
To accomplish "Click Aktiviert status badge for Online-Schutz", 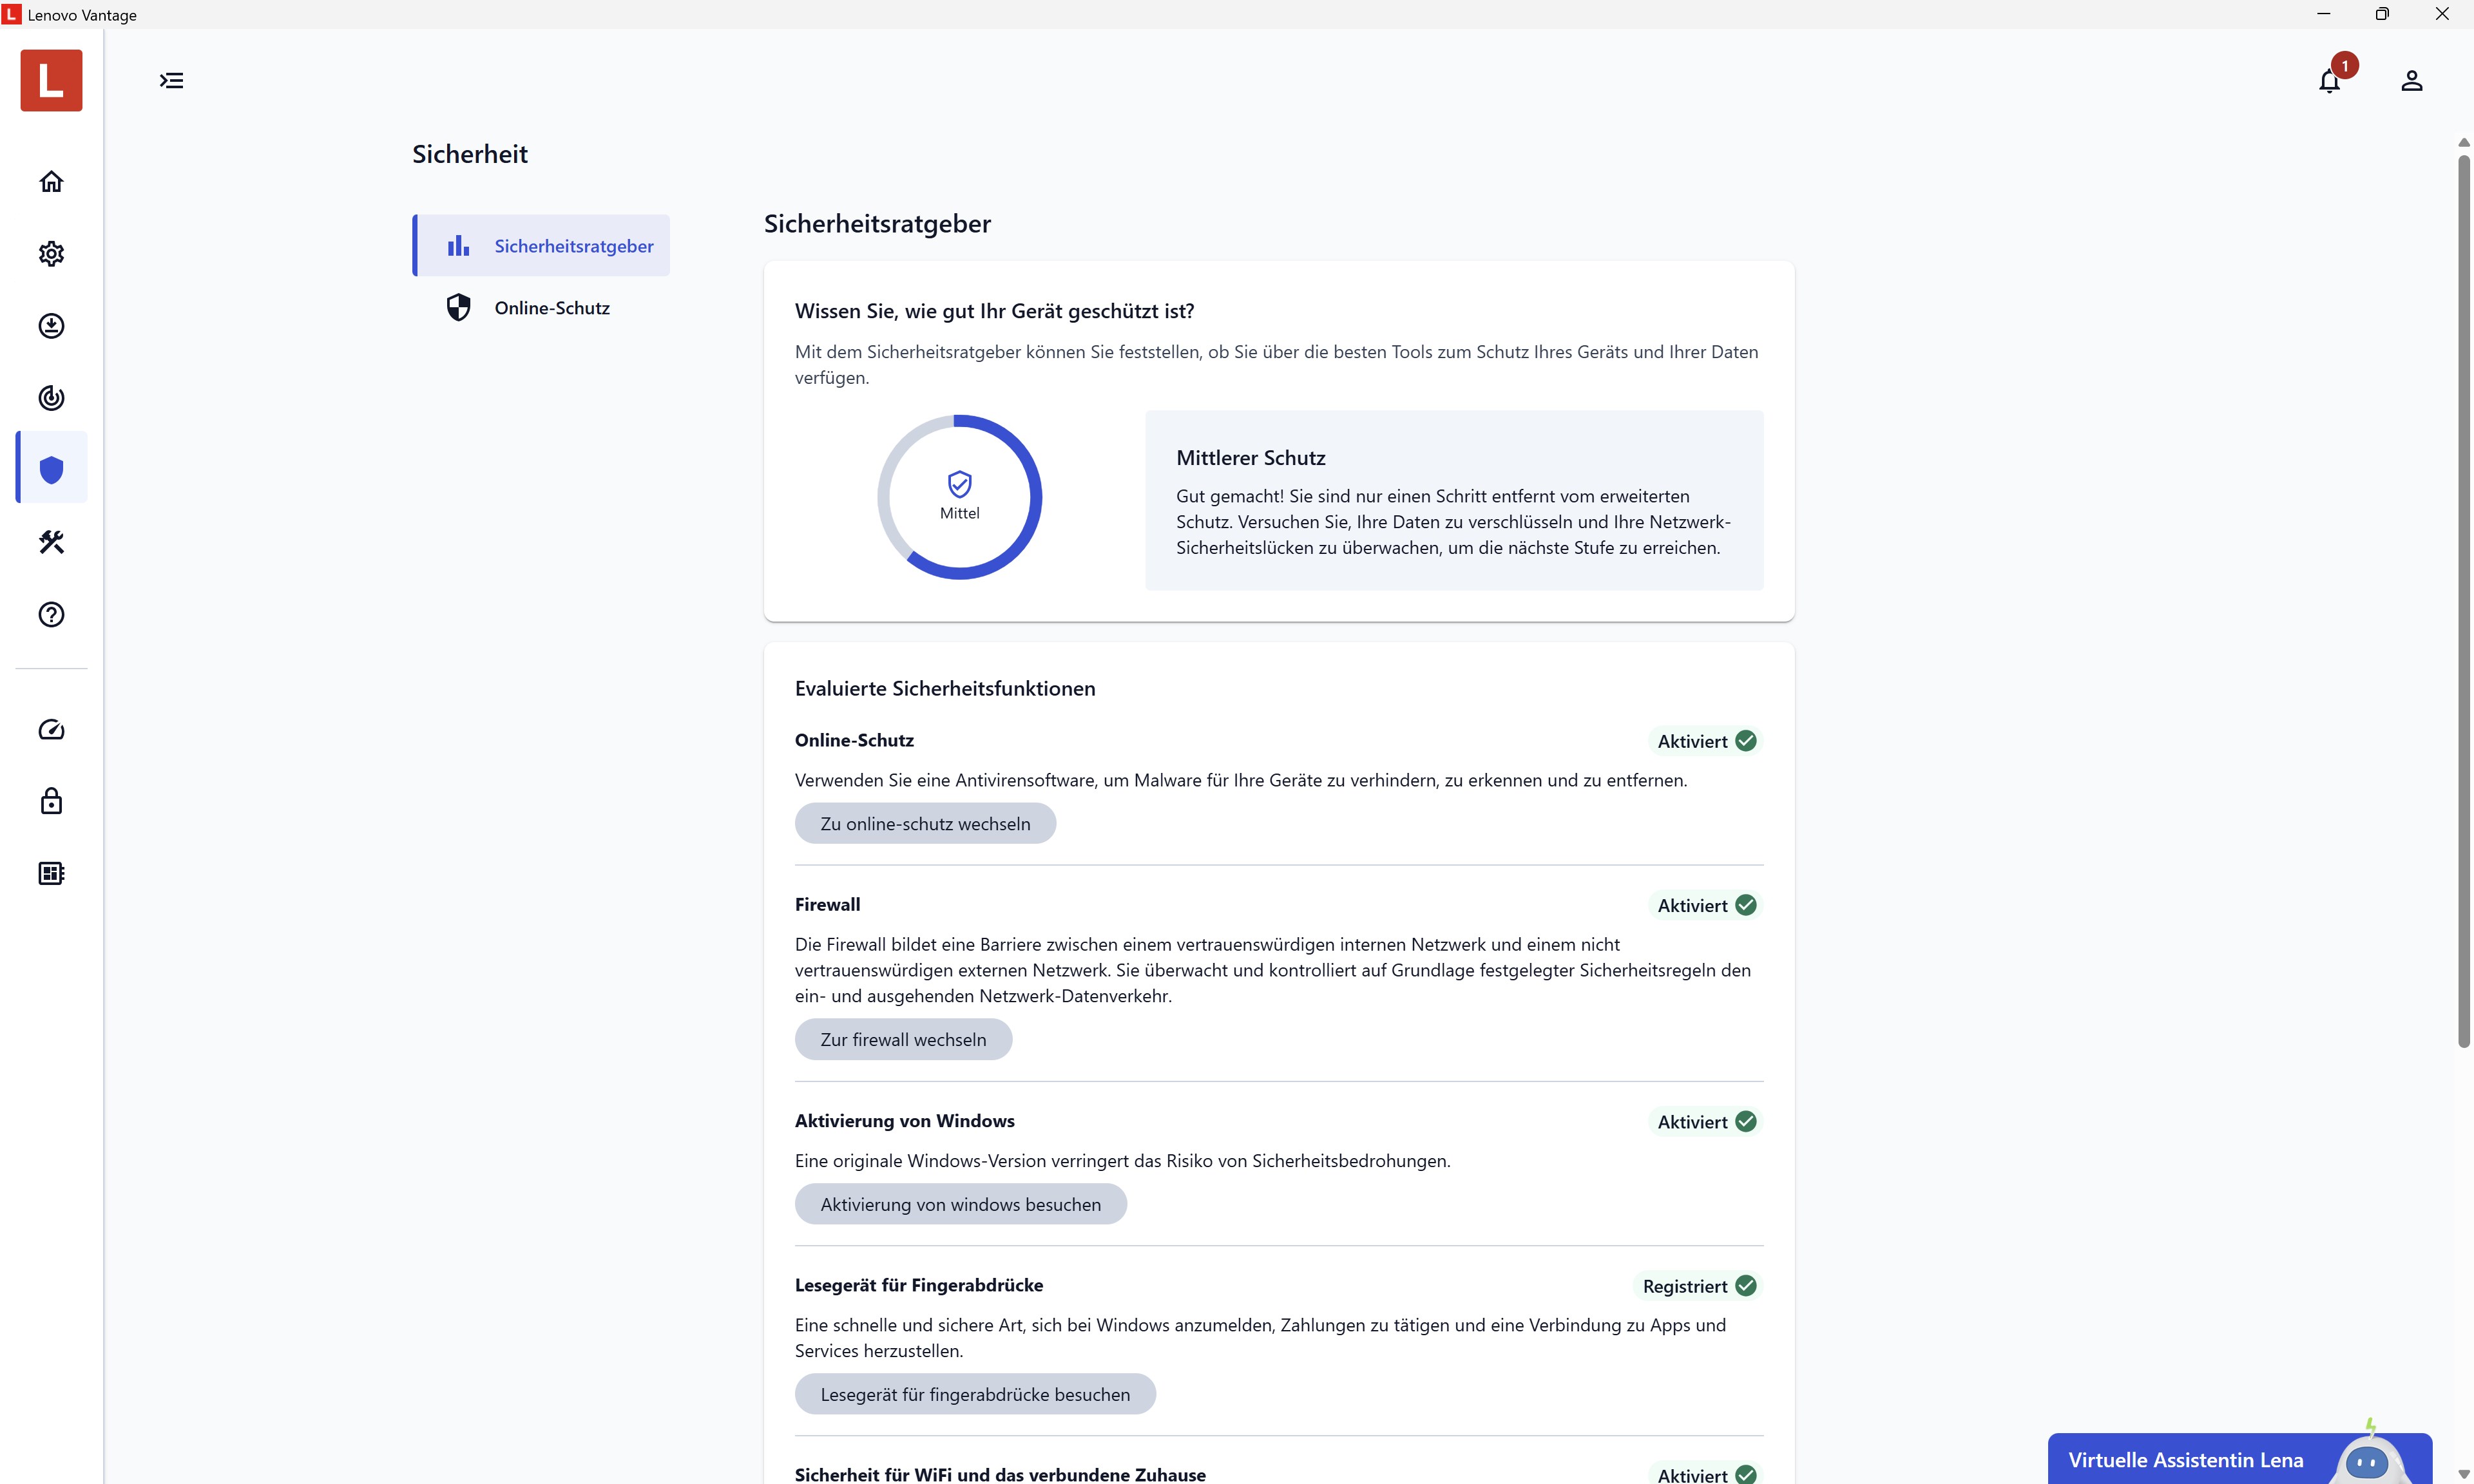I will 1705,741.
